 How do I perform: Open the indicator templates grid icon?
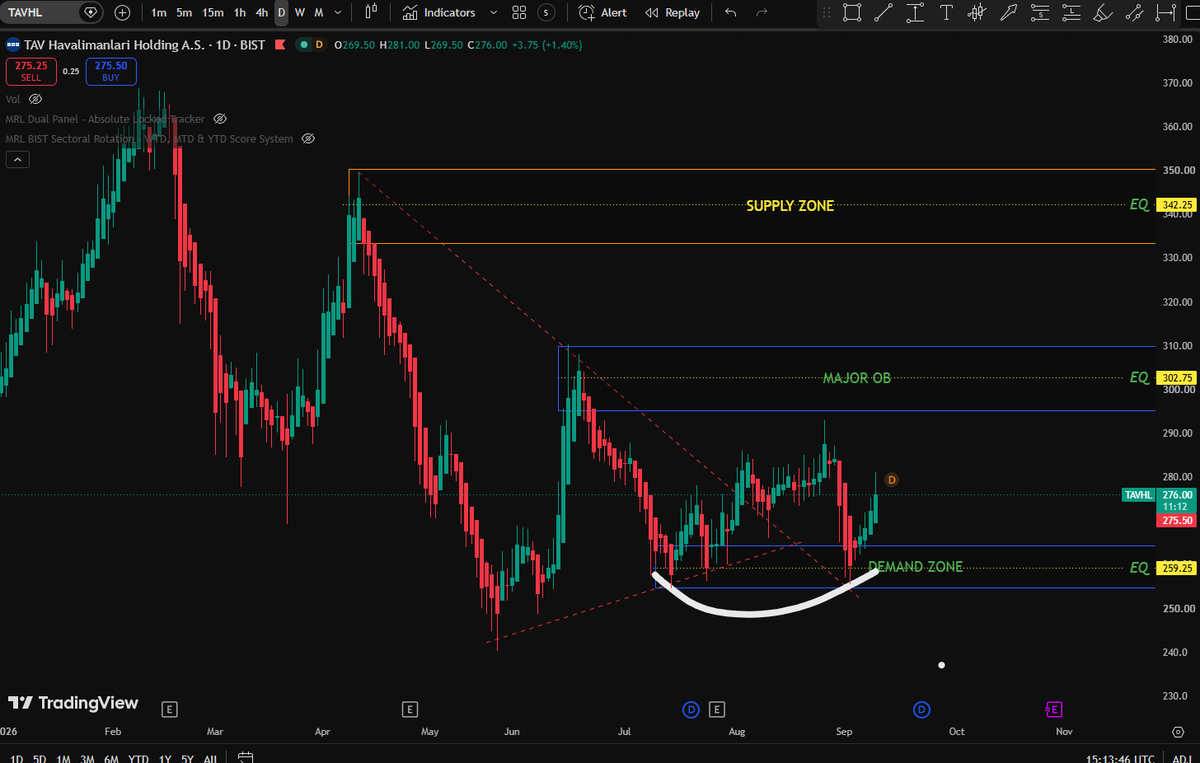(519, 13)
